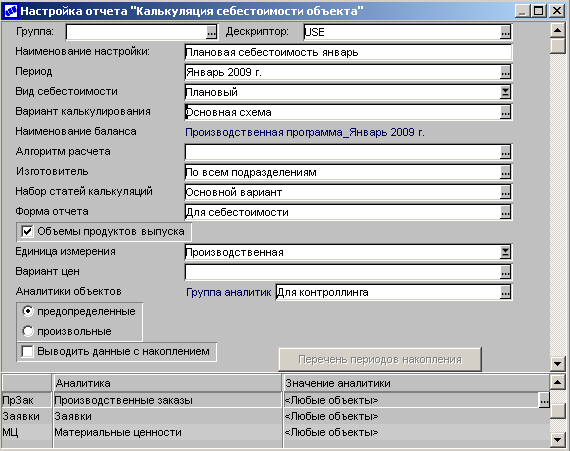Image resolution: width=570 pixels, height=451 pixels.
Task: Enable Выводить данные с накоплением checkbox
Action: (27, 351)
